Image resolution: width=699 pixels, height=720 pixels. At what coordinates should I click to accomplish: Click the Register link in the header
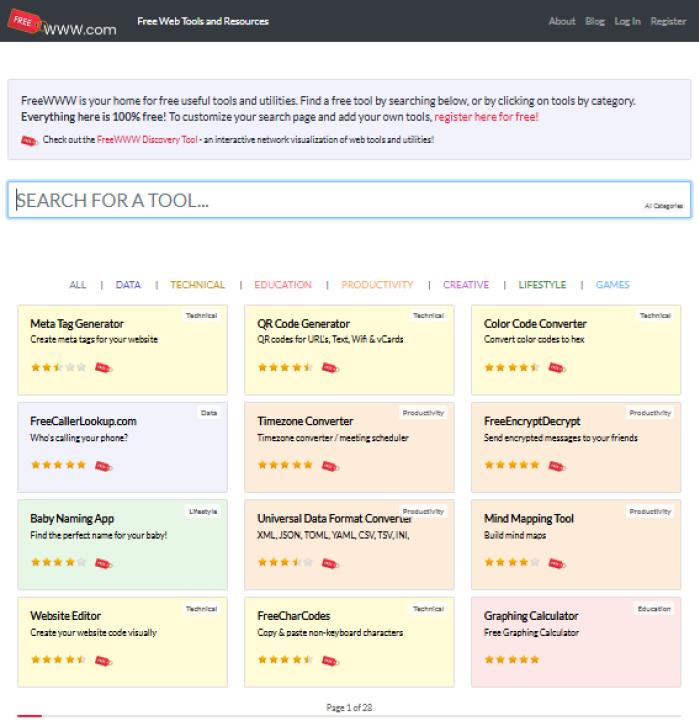pos(668,21)
